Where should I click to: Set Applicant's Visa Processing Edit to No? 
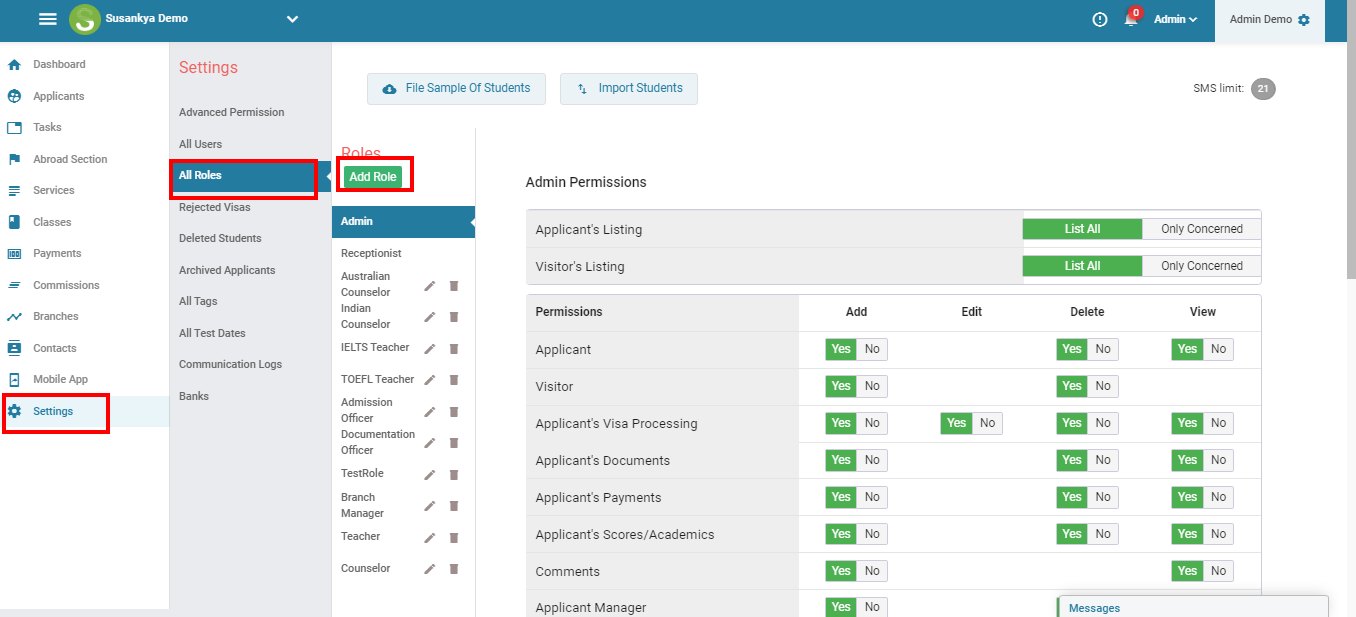click(987, 423)
